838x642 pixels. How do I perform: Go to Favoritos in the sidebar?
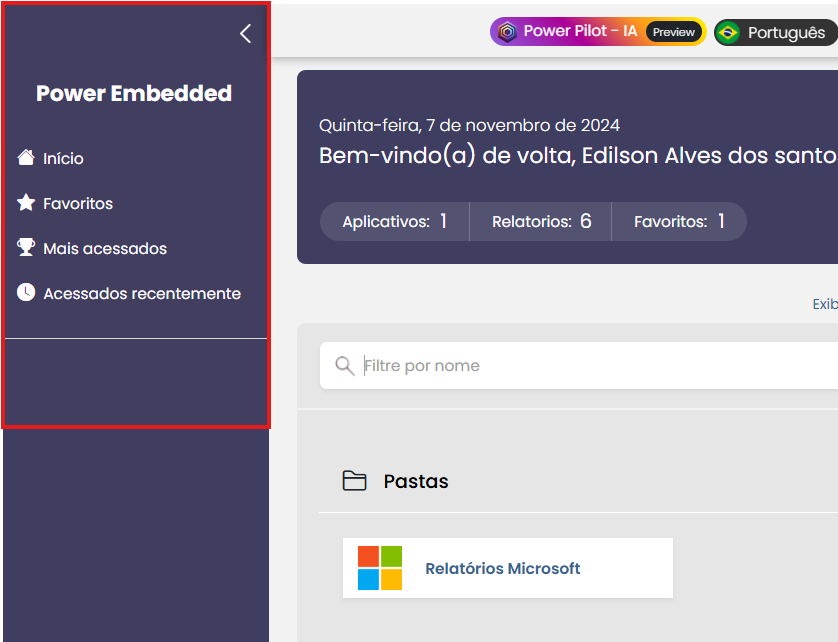(x=78, y=204)
